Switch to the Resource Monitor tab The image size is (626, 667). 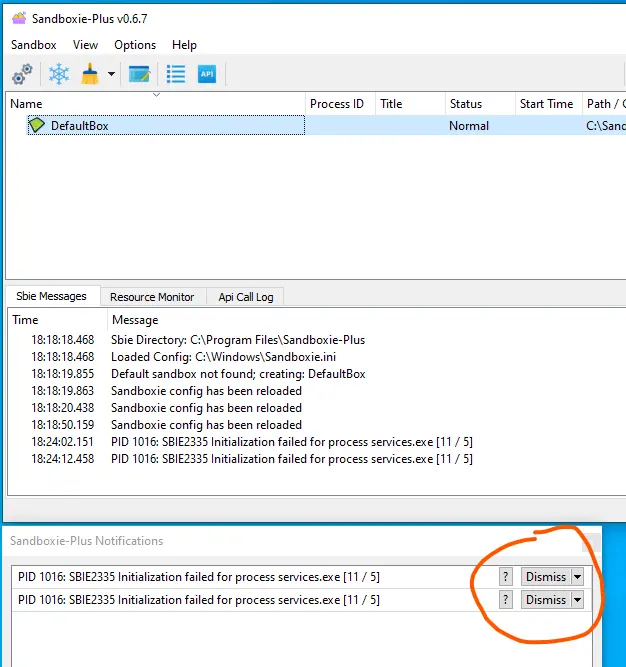click(x=152, y=297)
